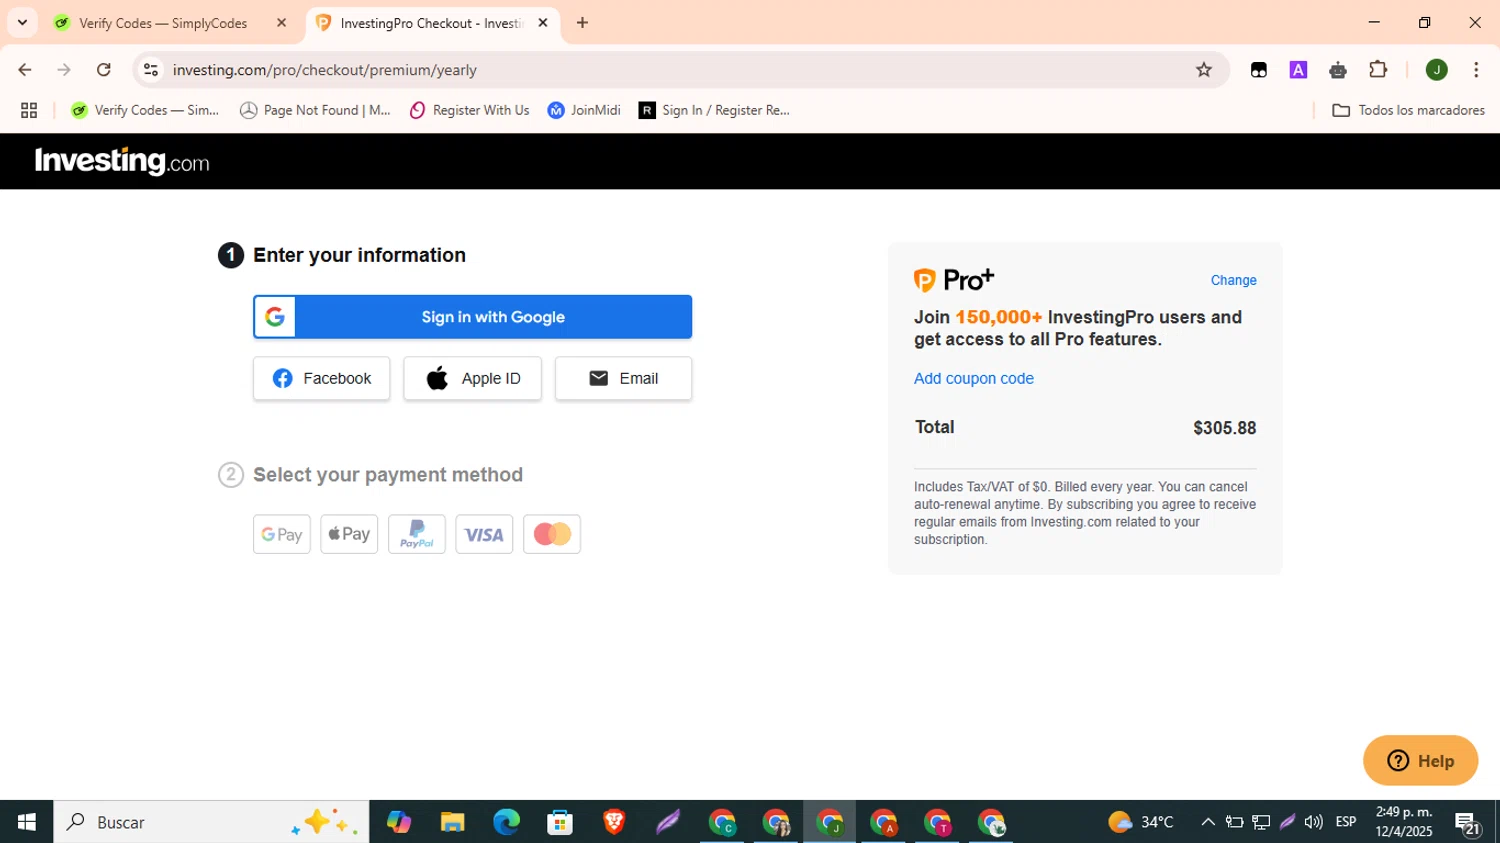Close the Verify Codes SimplyCodes tab

point(281,23)
